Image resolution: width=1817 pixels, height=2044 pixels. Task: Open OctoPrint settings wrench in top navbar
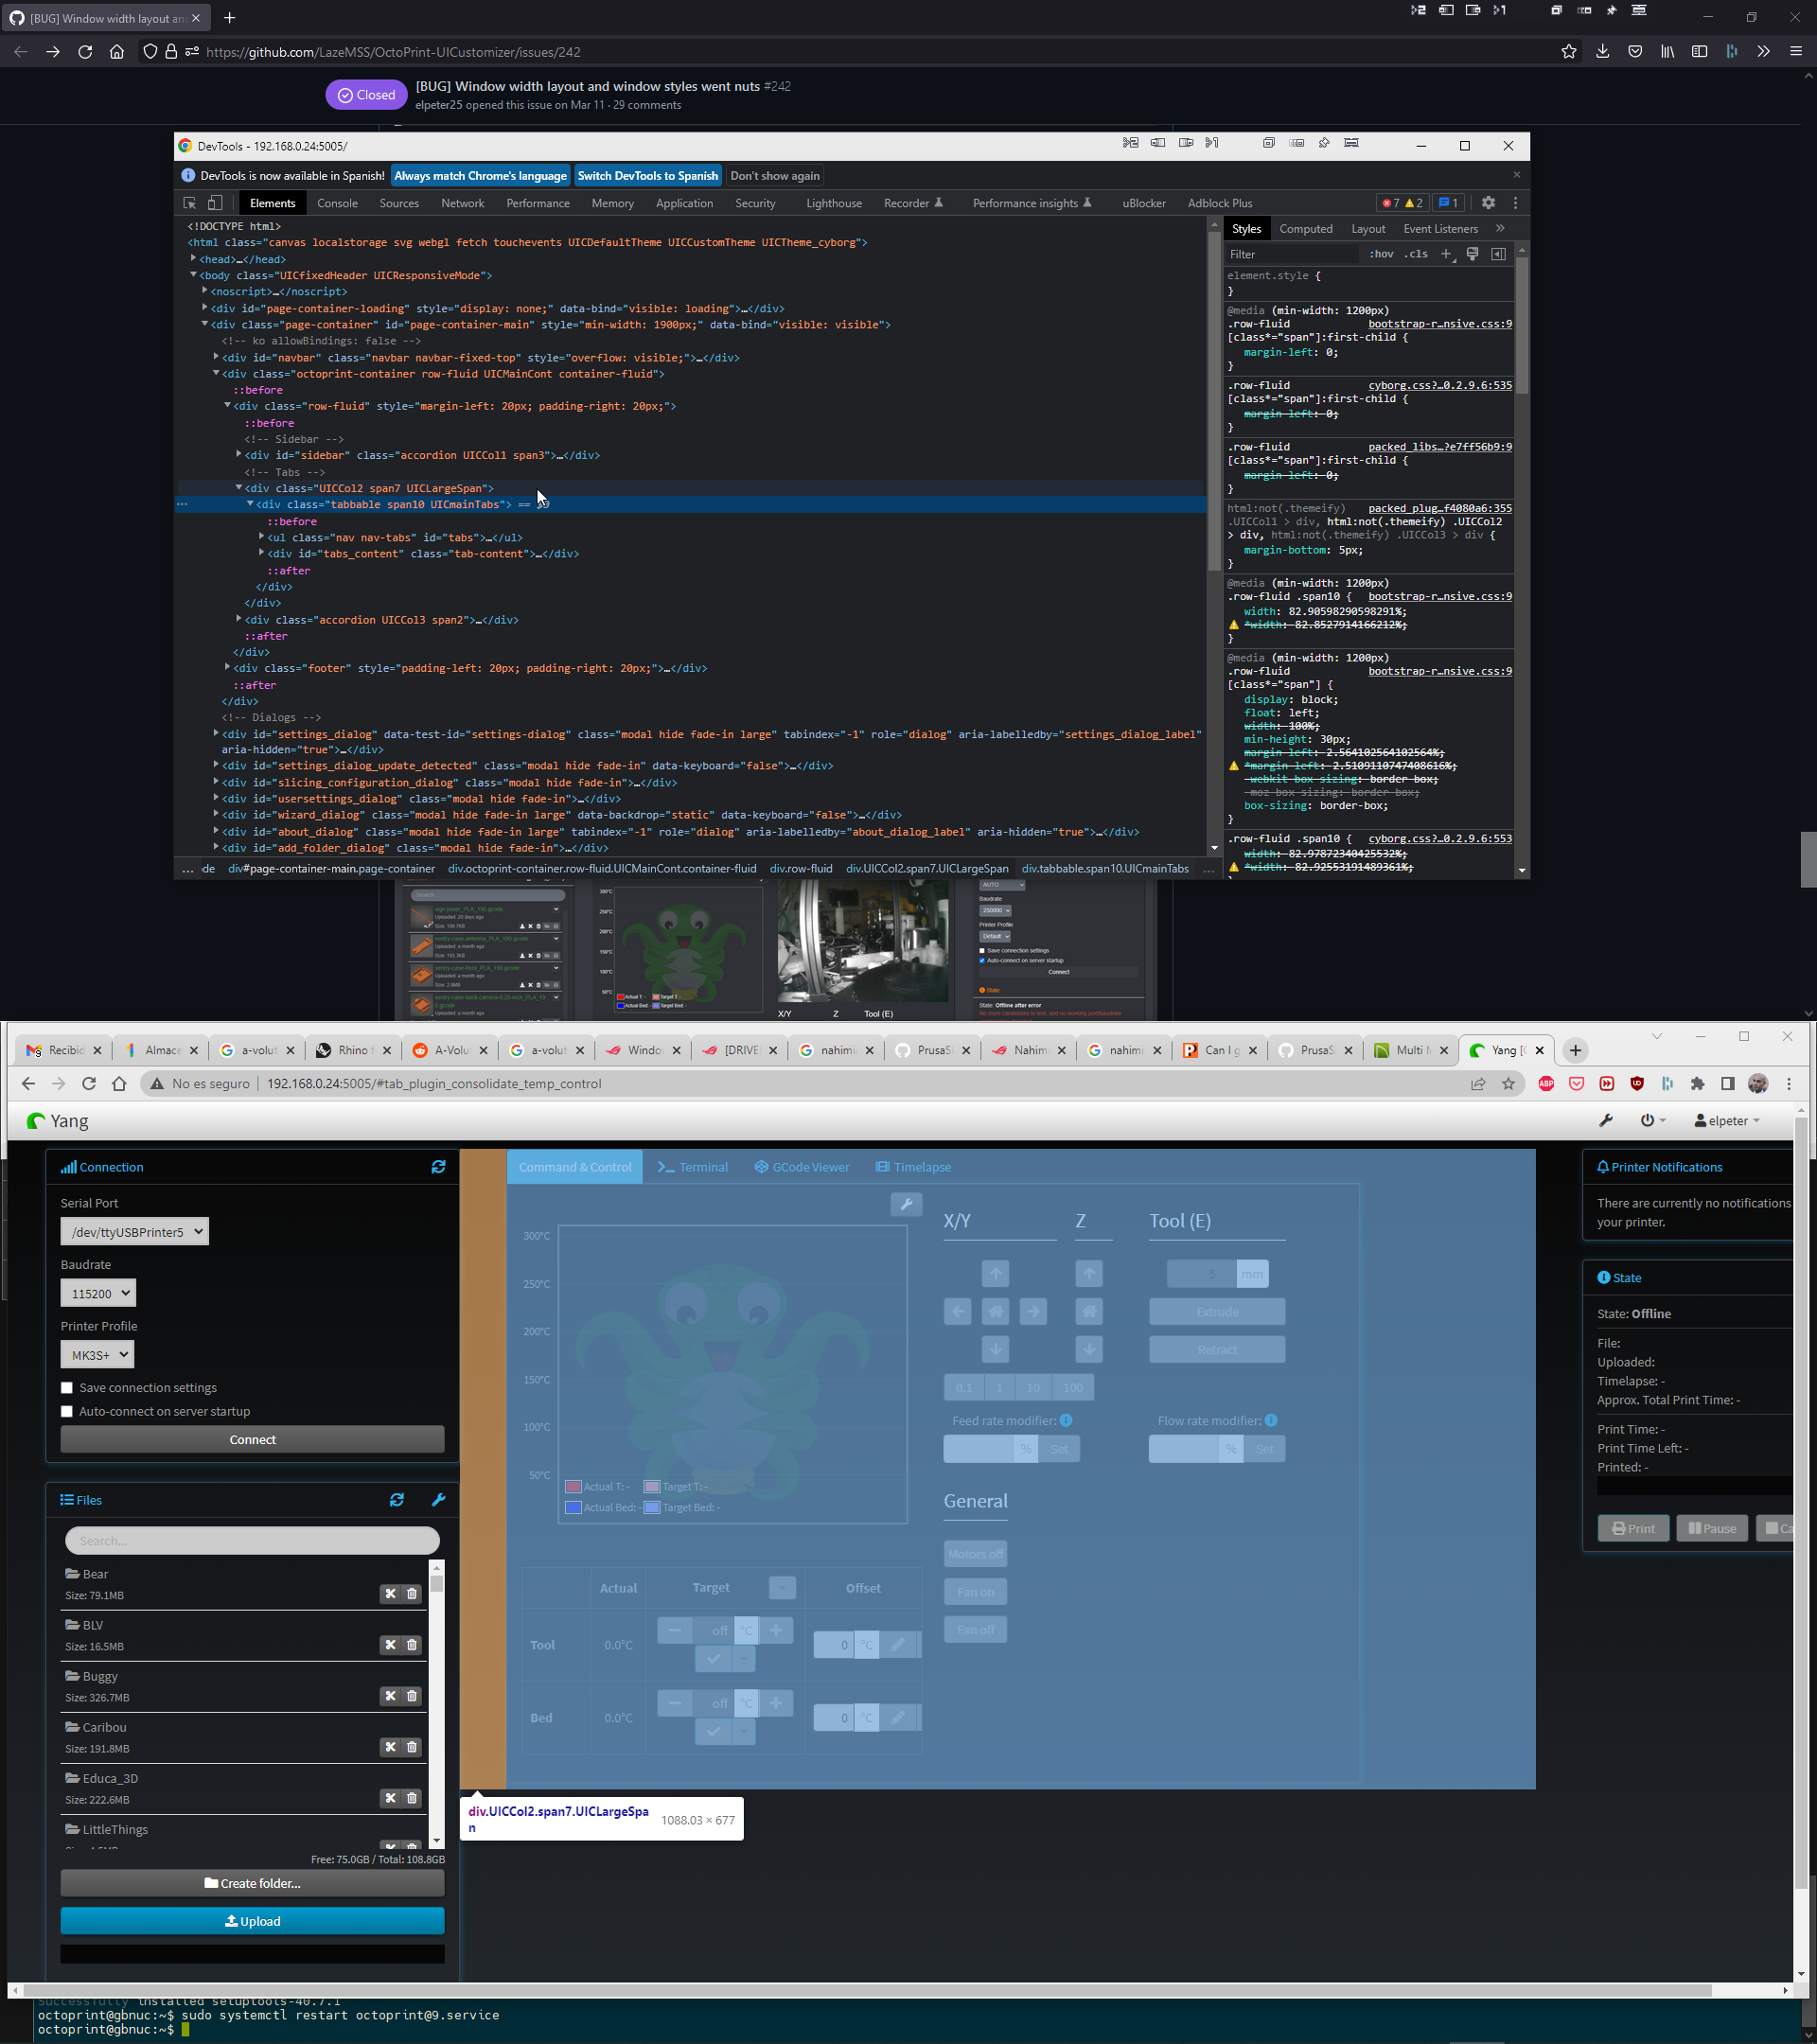[x=1606, y=1120]
